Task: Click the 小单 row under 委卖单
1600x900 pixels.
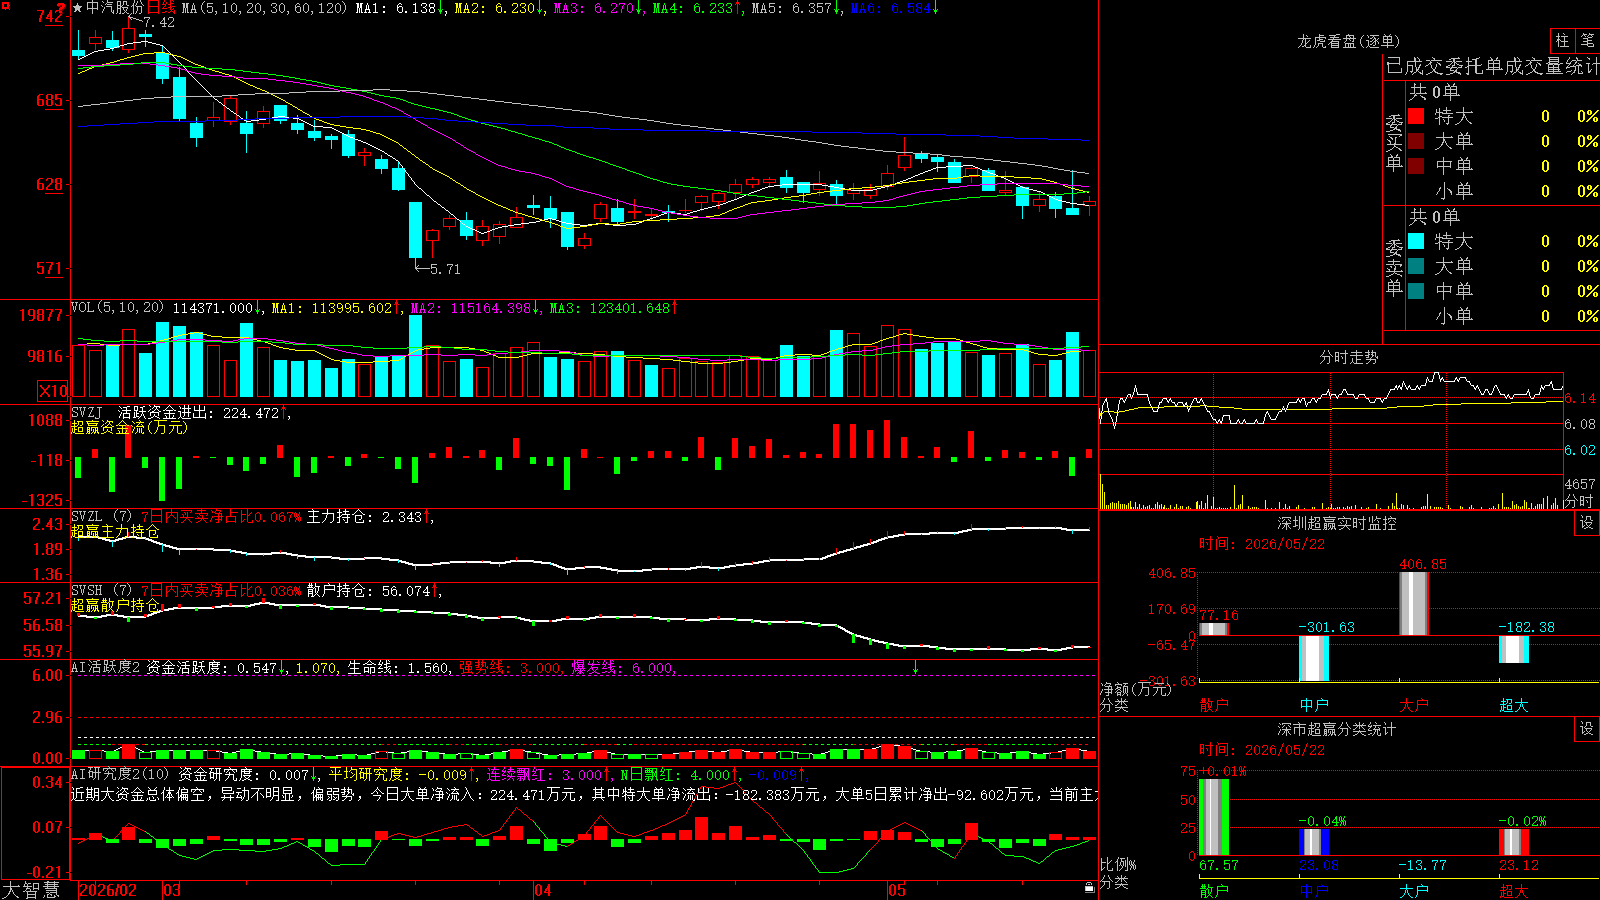Action: point(1503,316)
